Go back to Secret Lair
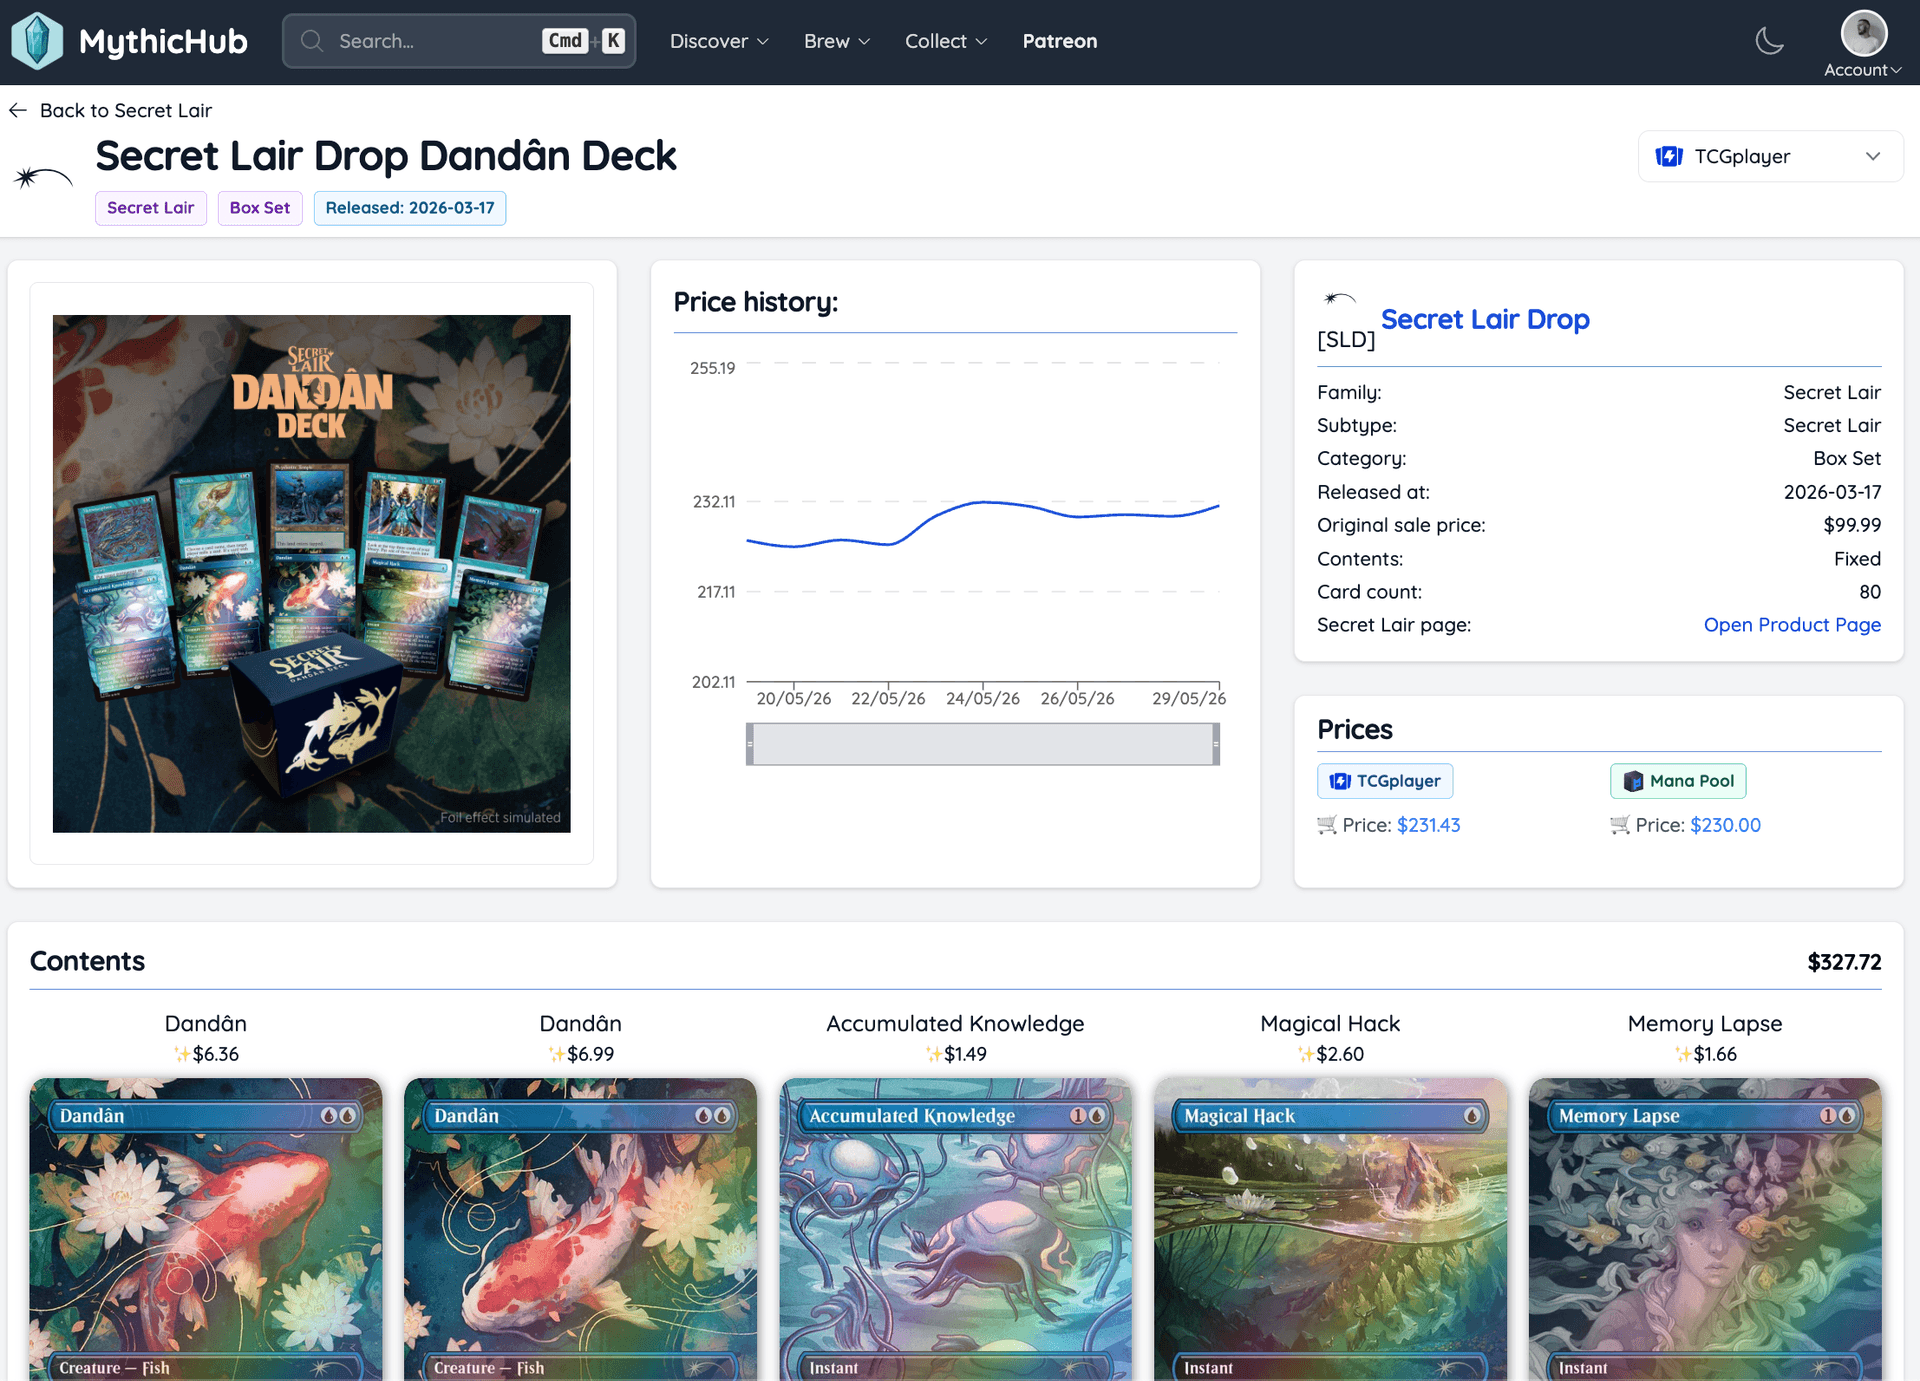This screenshot has height=1381, width=1920. tap(110, 110)
